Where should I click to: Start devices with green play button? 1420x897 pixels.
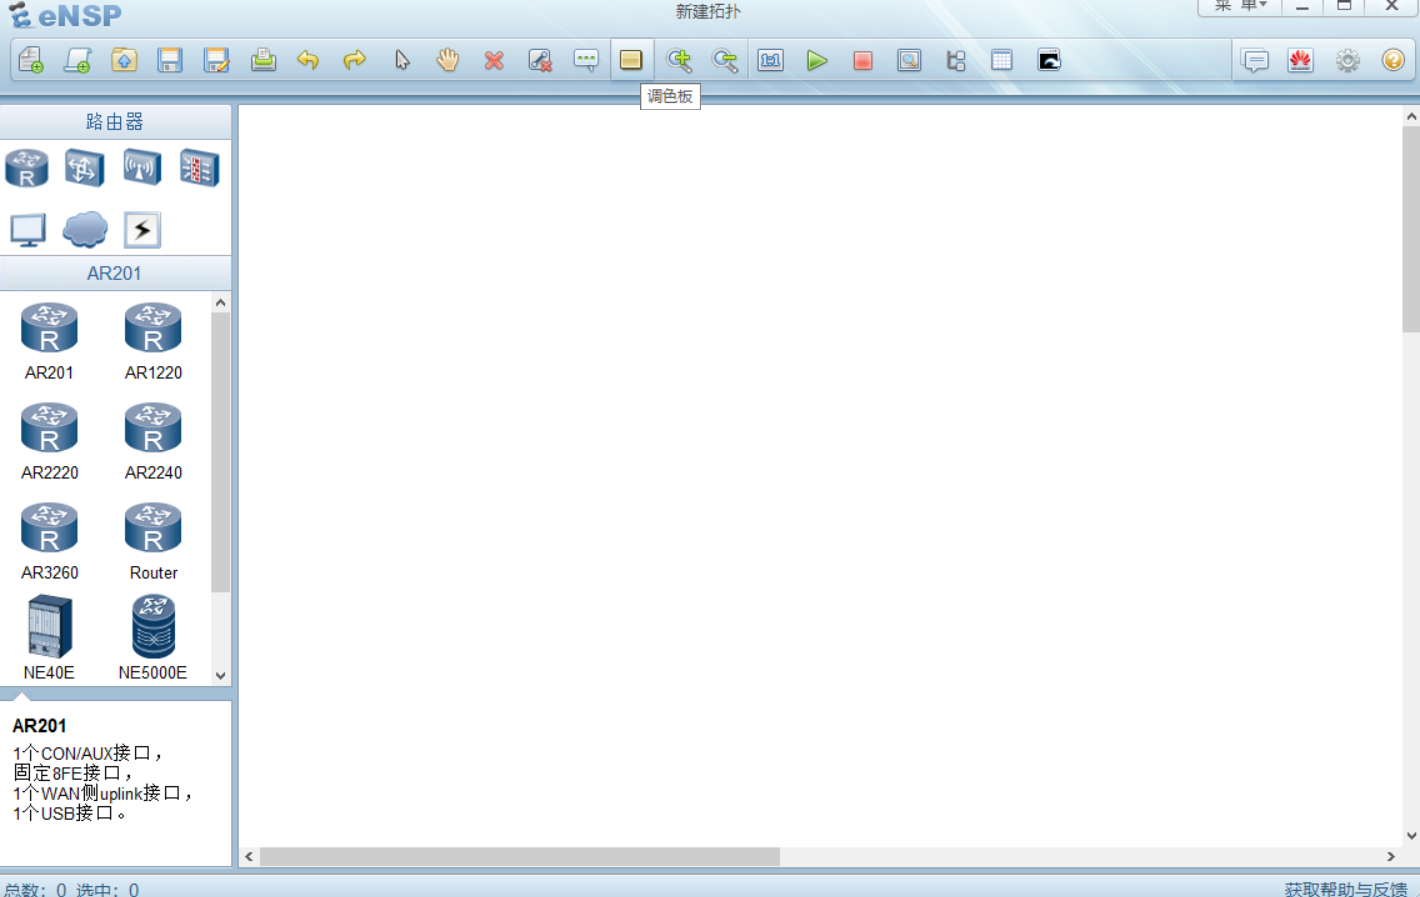[817, 60]
